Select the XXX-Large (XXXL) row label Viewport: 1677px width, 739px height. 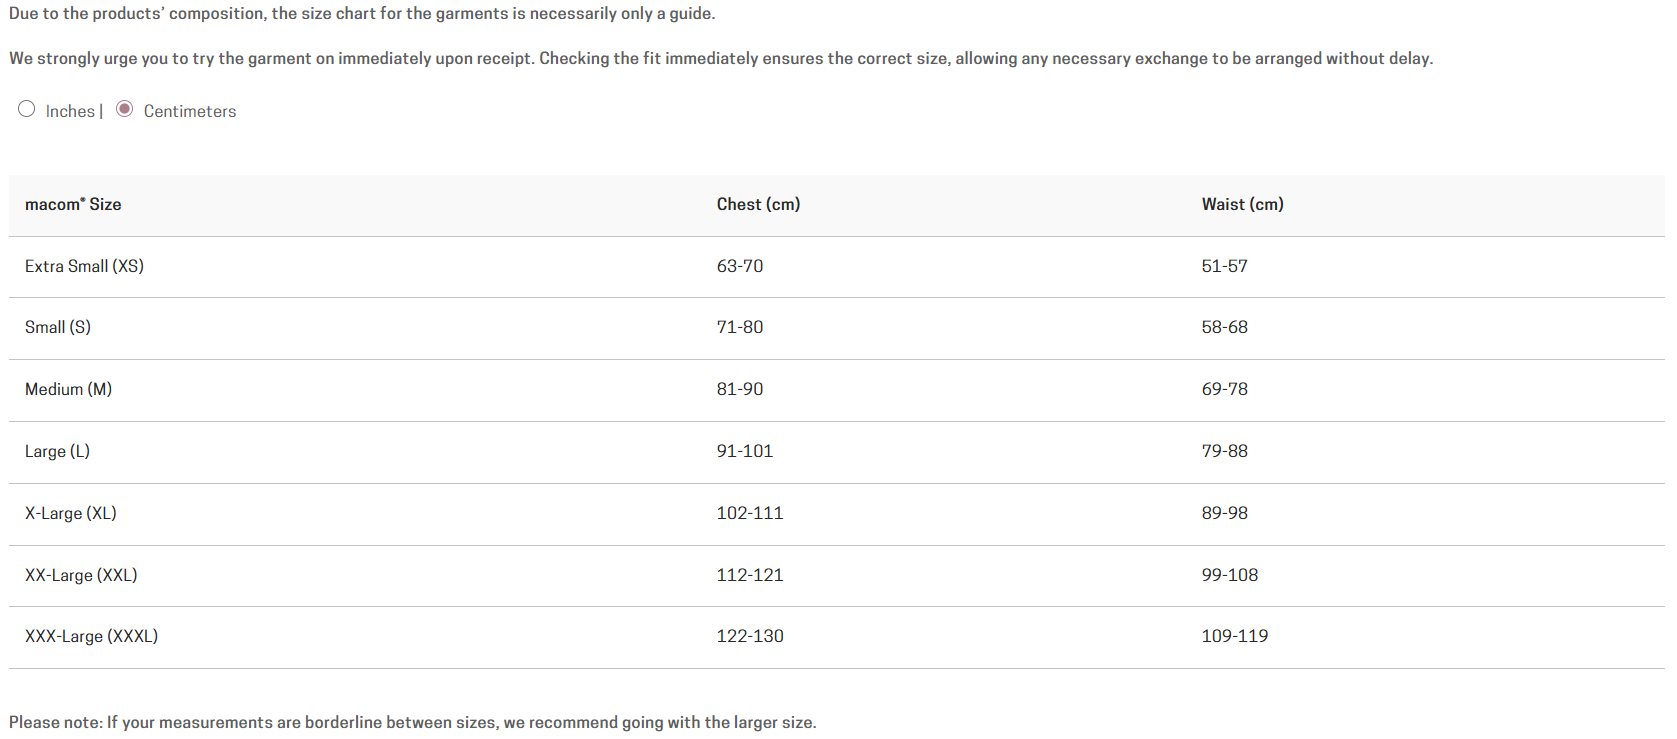click(91, 636)
